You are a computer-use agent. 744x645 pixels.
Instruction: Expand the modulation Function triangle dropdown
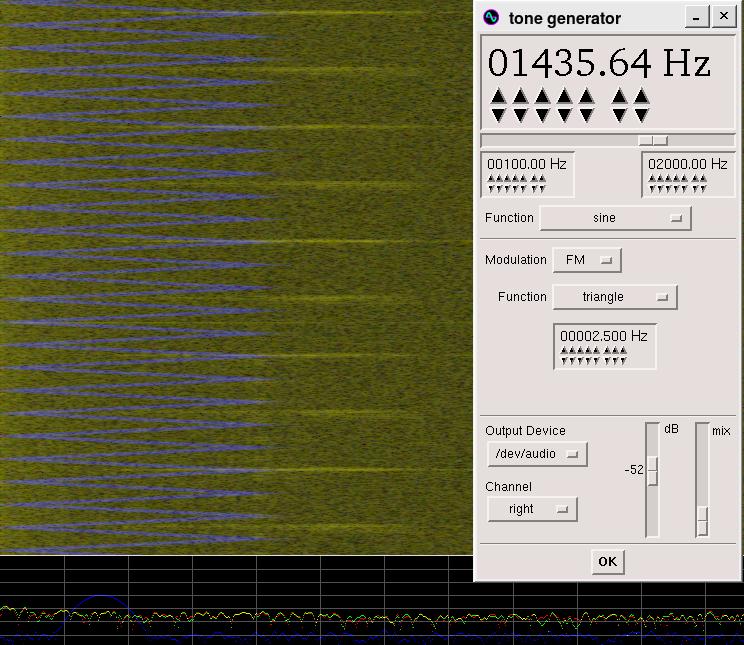click(615, 297)
